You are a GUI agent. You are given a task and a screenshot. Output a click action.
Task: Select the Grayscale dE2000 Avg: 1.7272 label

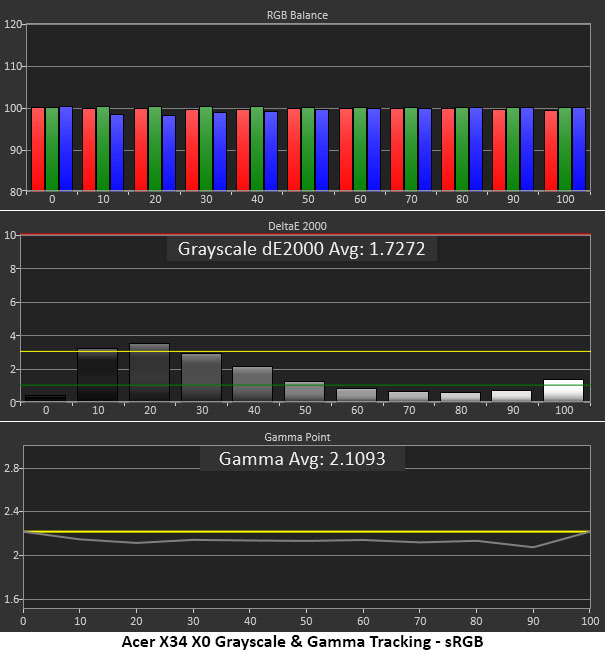(301, 249)
